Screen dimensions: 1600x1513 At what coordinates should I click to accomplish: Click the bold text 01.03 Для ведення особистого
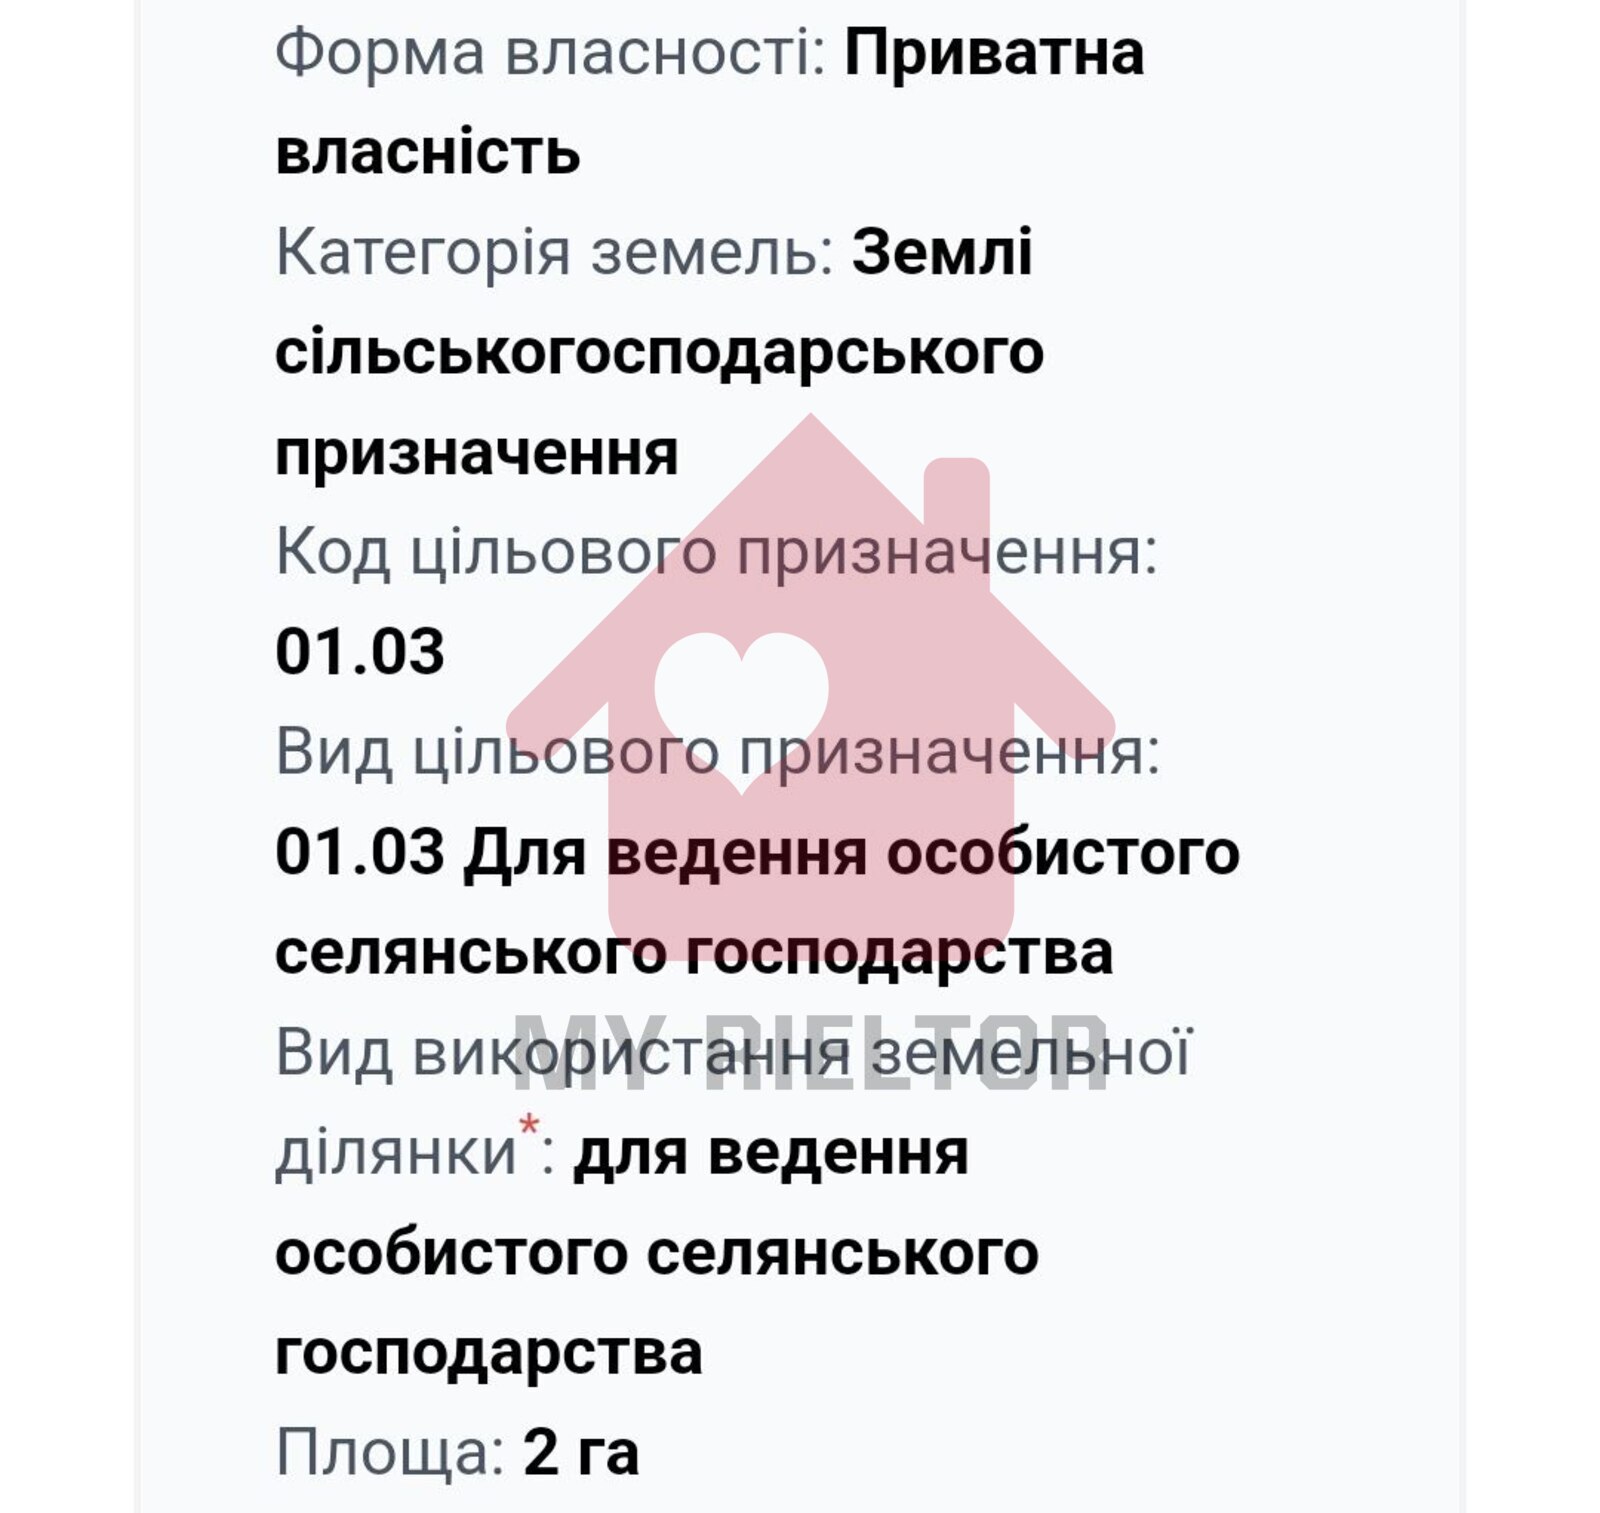[x=757, y=852]
